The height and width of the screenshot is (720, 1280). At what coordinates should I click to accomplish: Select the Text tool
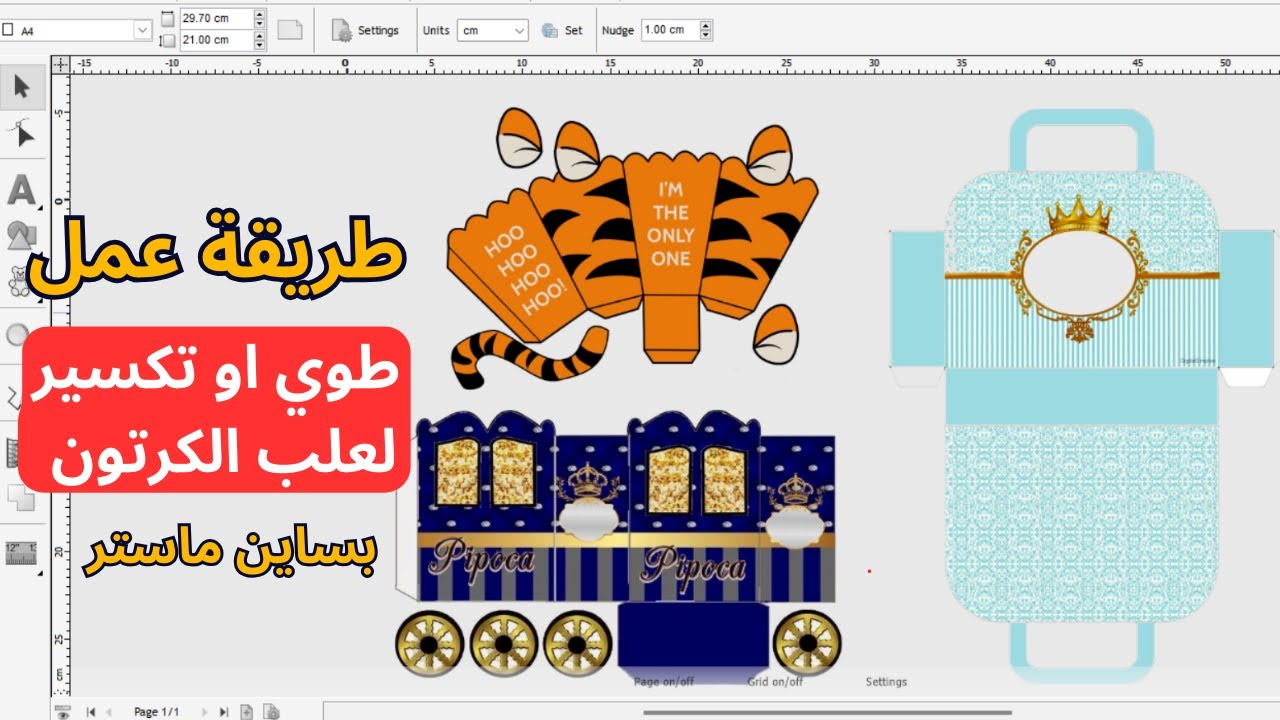click(x=22, y=188)
